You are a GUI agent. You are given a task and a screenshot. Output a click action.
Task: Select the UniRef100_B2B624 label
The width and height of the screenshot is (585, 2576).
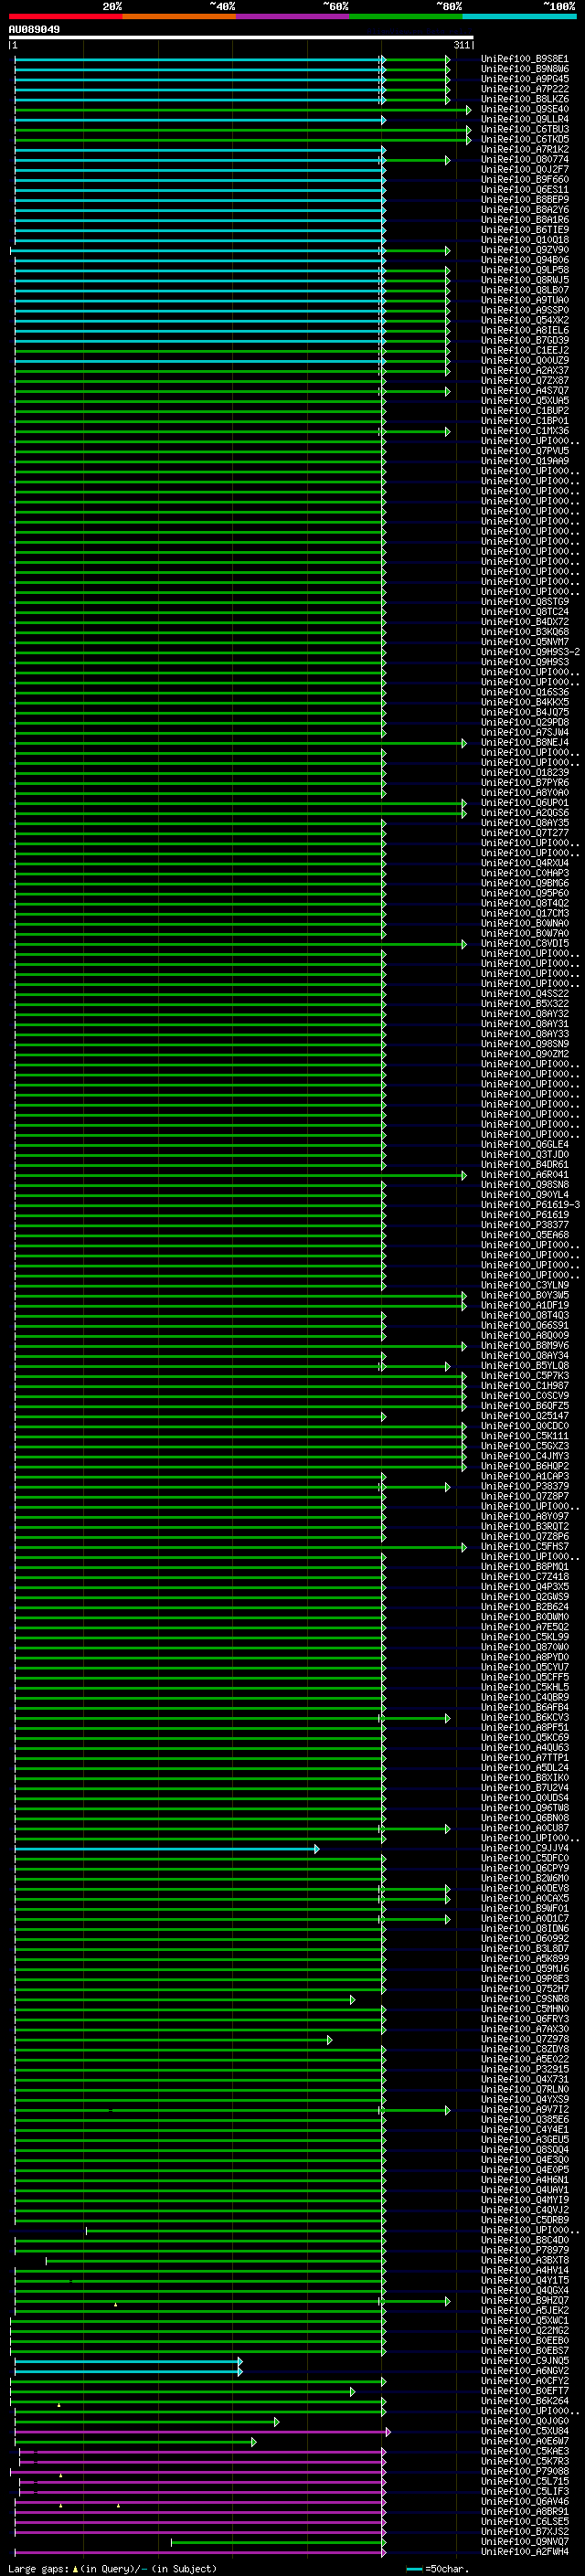click(x=525, y=1606)
